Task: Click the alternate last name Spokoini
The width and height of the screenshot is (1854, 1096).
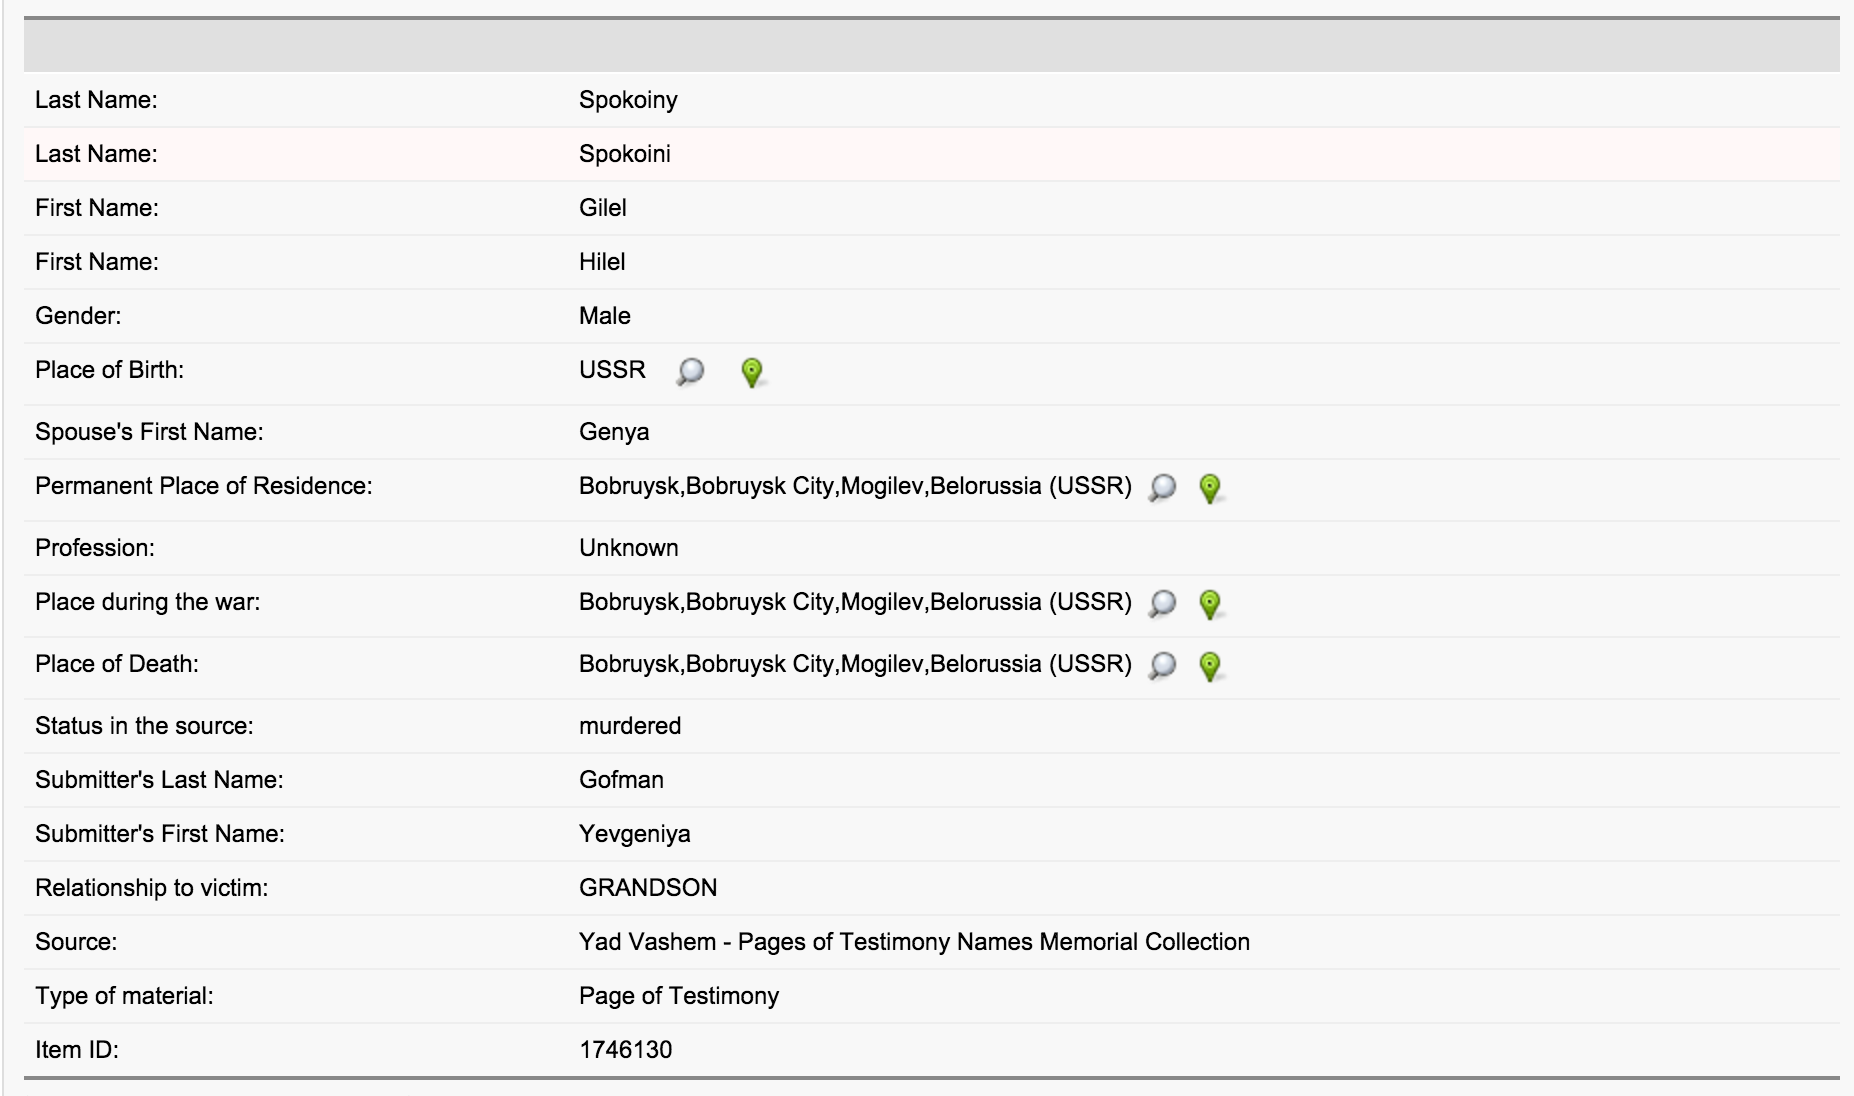Action: 624,154
